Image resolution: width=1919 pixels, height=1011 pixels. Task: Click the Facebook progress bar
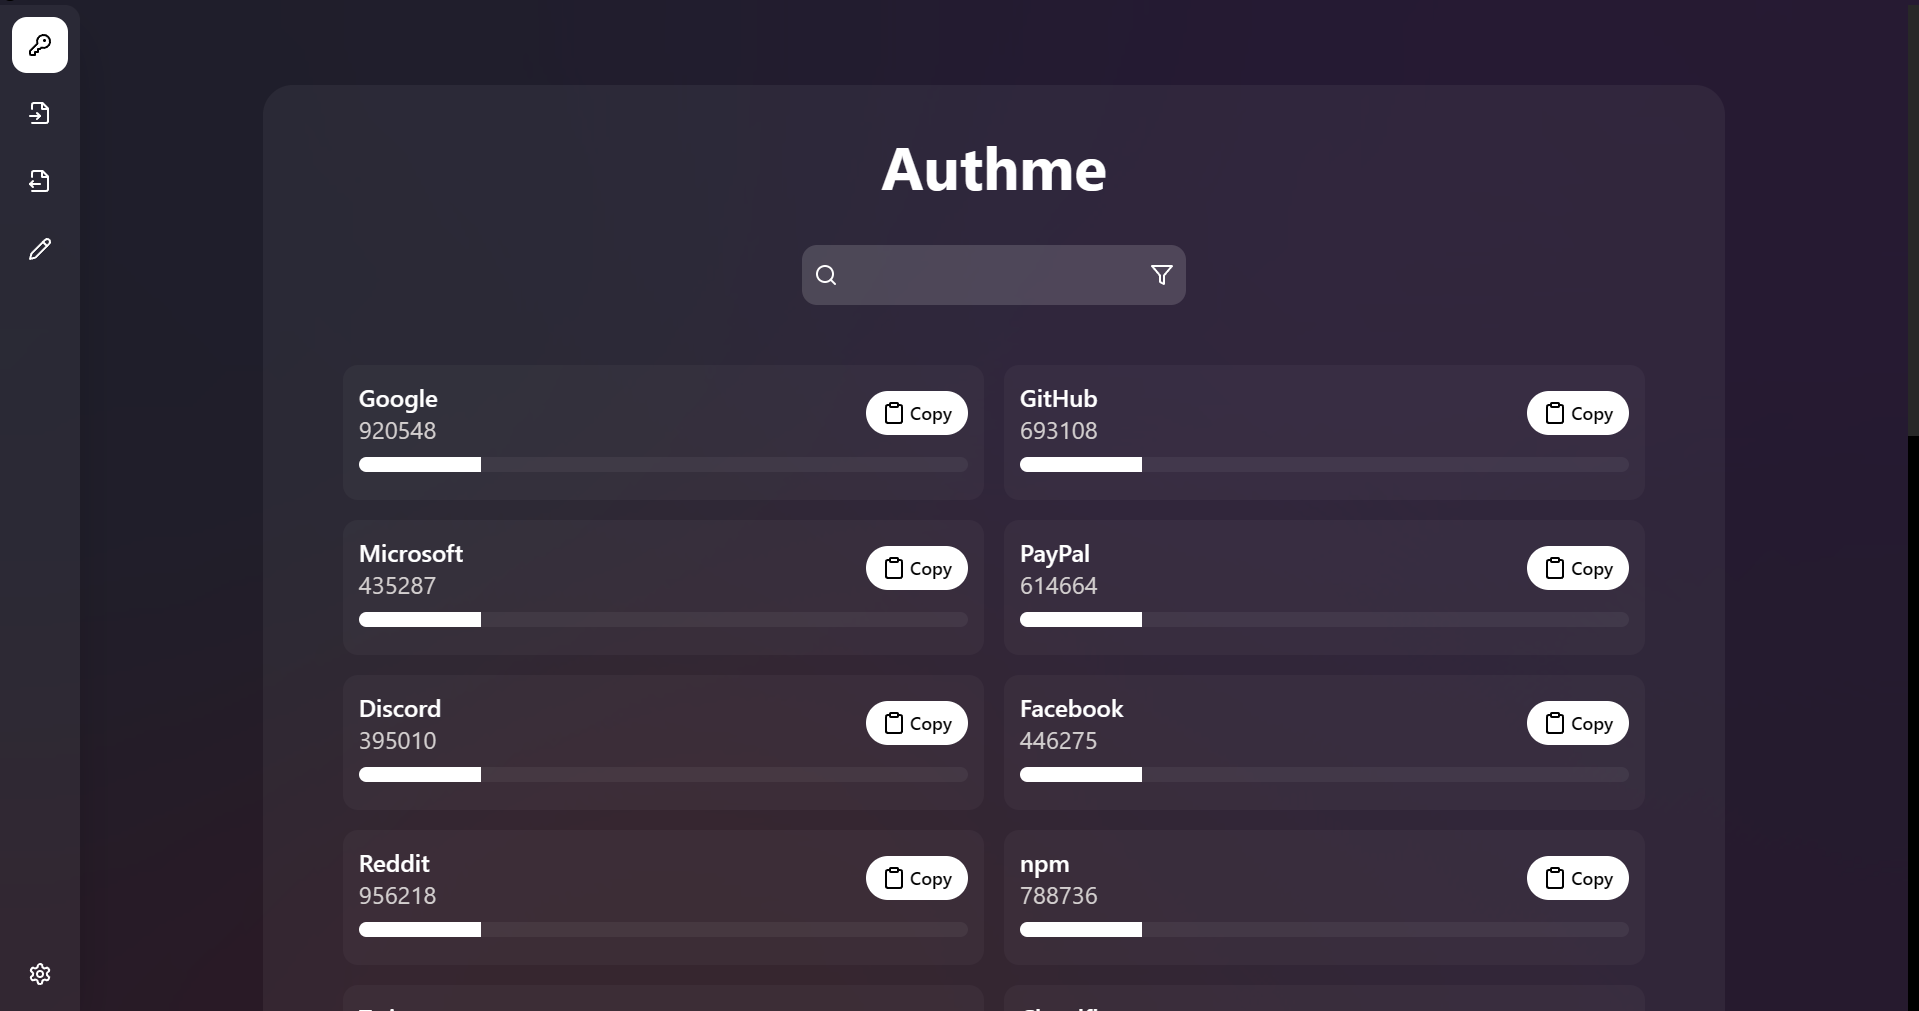1324,775
